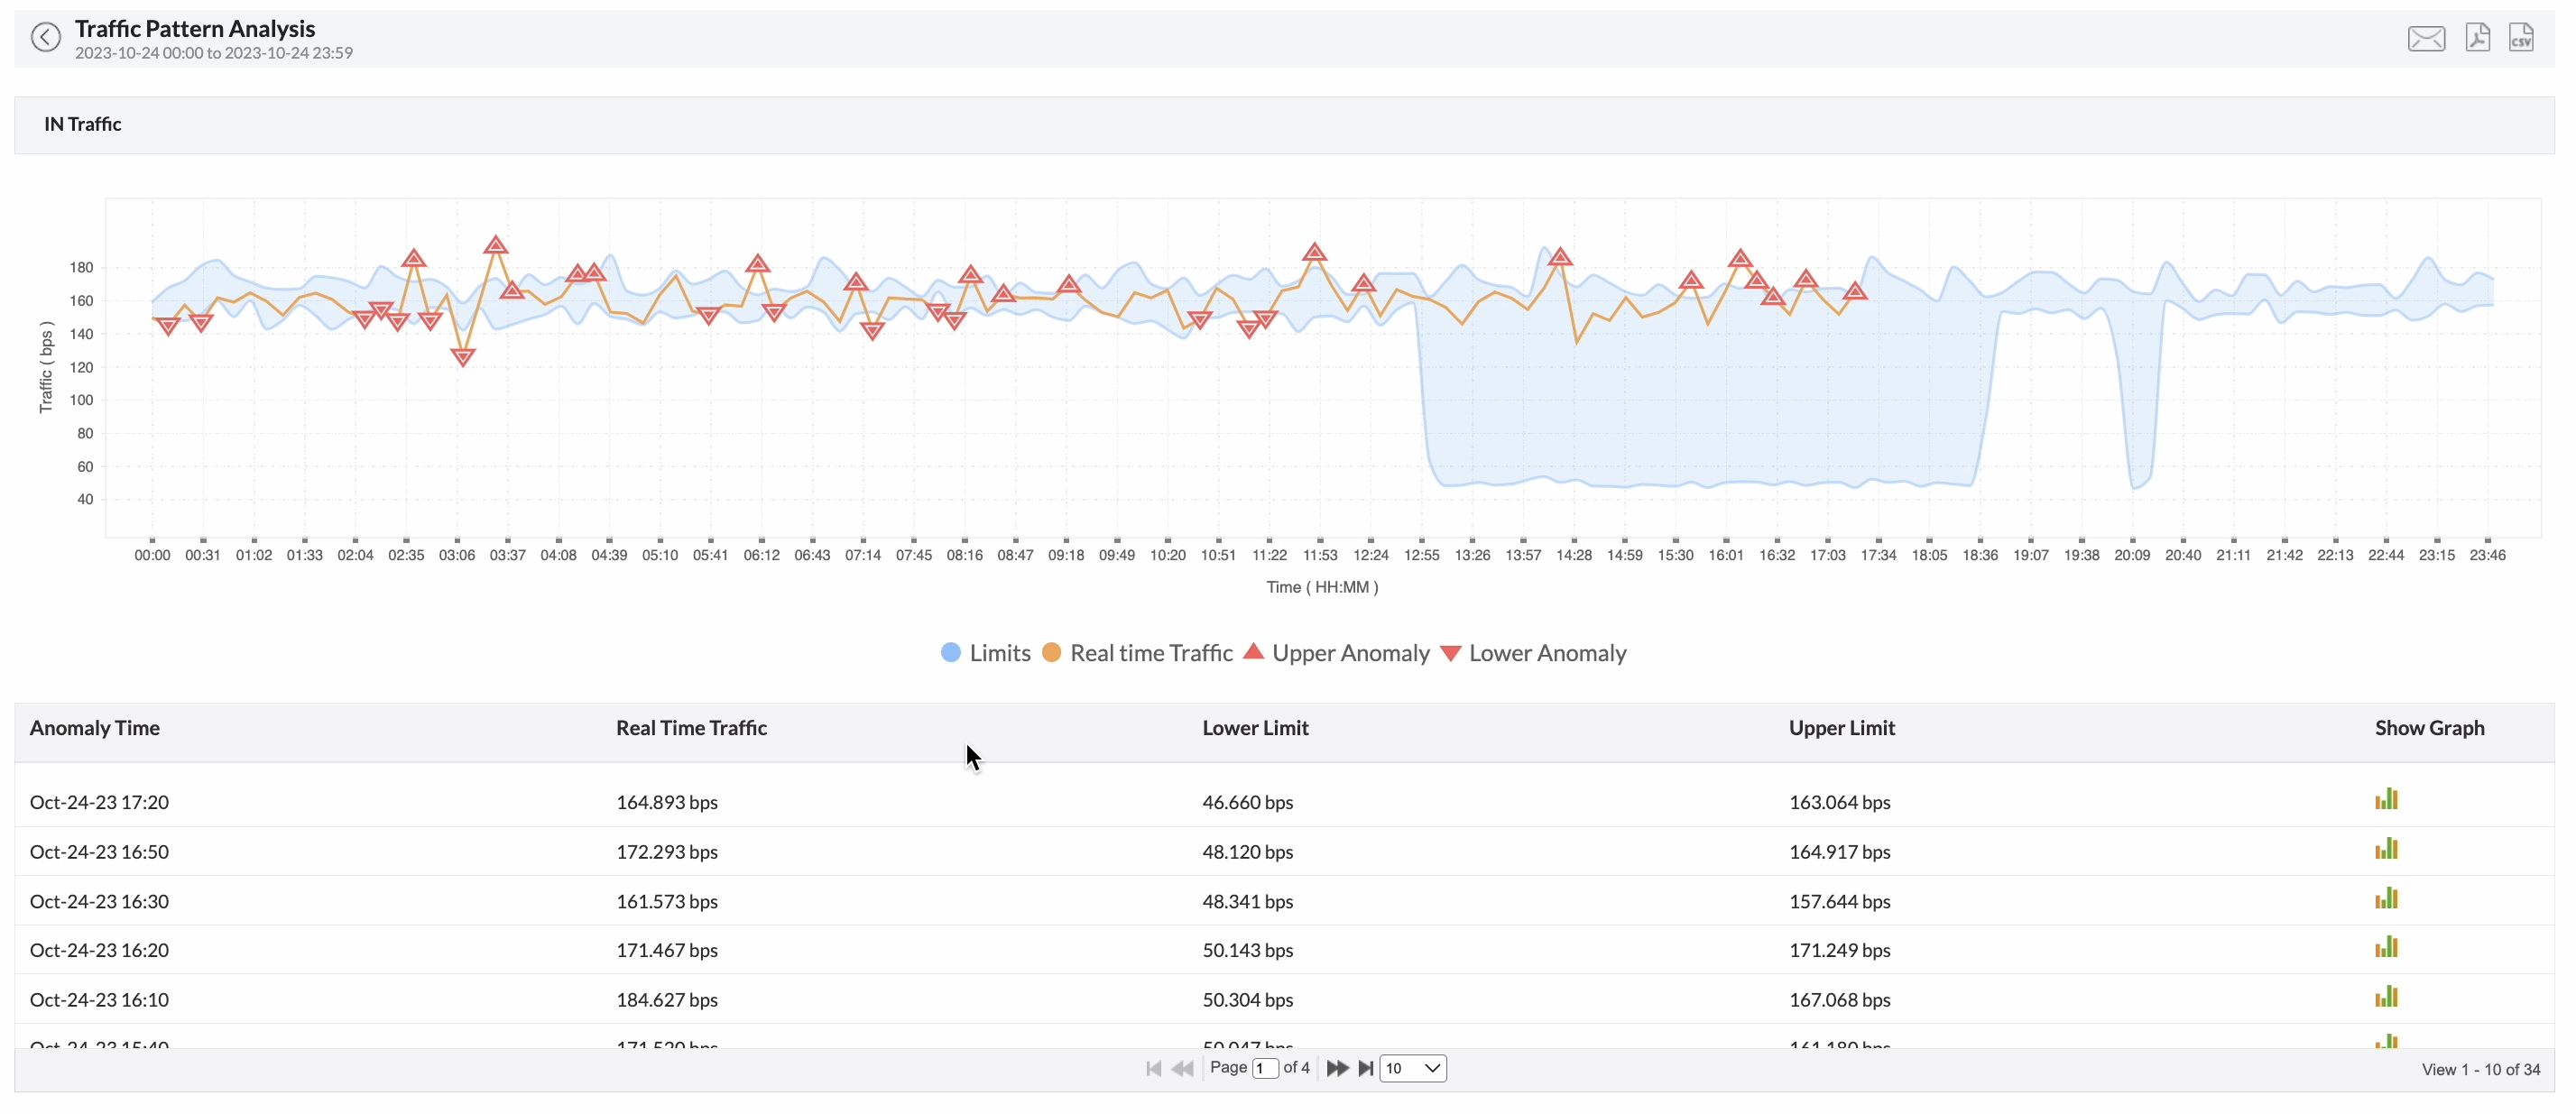Export the report as PDF
2576x1114 pixels.
tap(2479, 36)
